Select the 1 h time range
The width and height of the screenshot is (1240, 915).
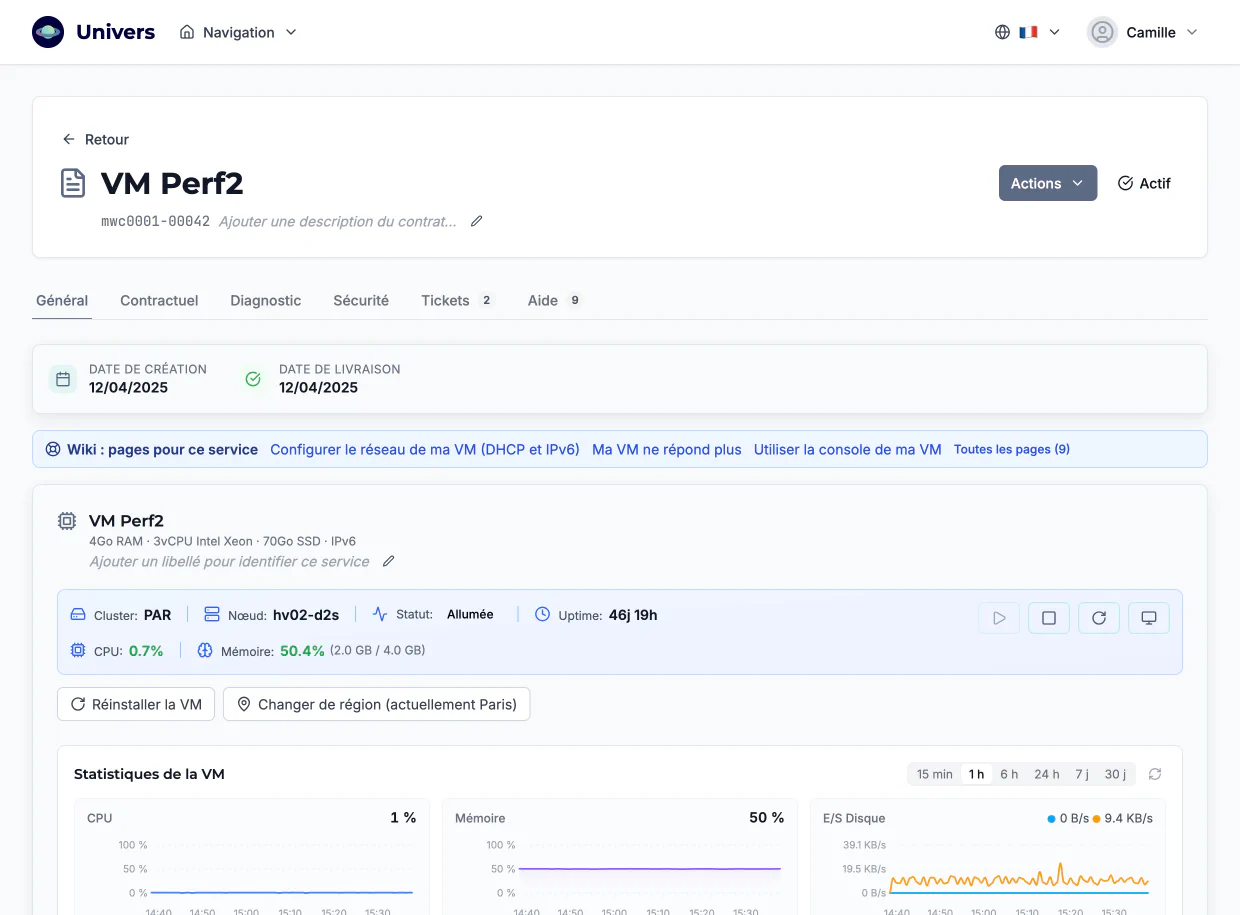tap(976, 774)
